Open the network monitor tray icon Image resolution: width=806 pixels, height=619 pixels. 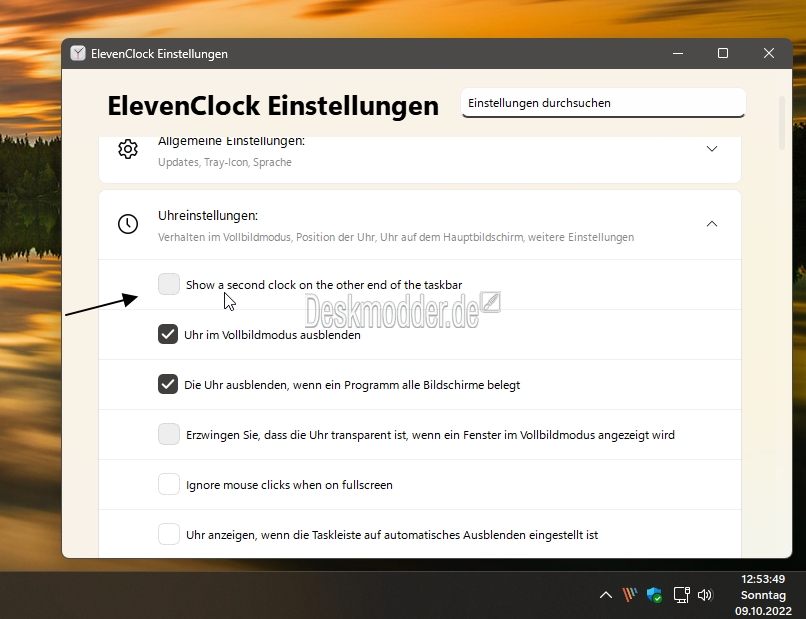tap(682, 595)
